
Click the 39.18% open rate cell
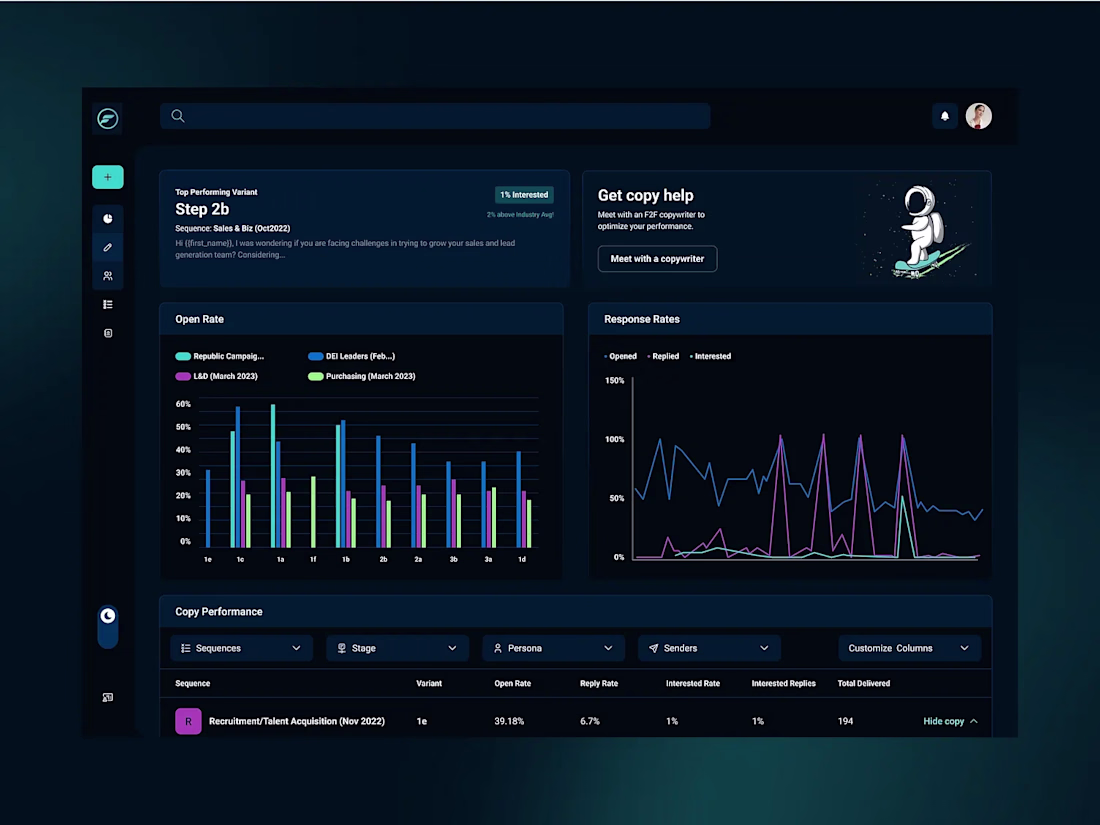tap(509, 721)
